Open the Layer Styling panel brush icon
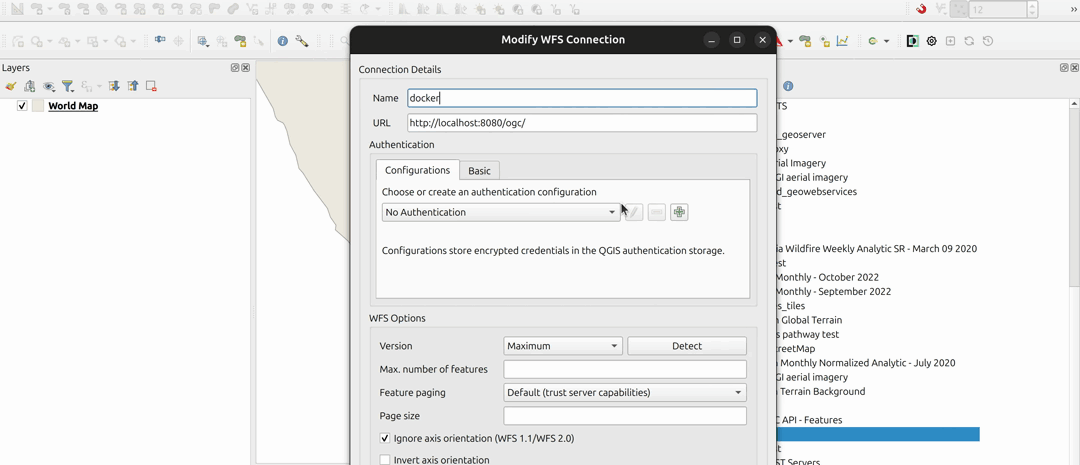 (x=10, y=86)
